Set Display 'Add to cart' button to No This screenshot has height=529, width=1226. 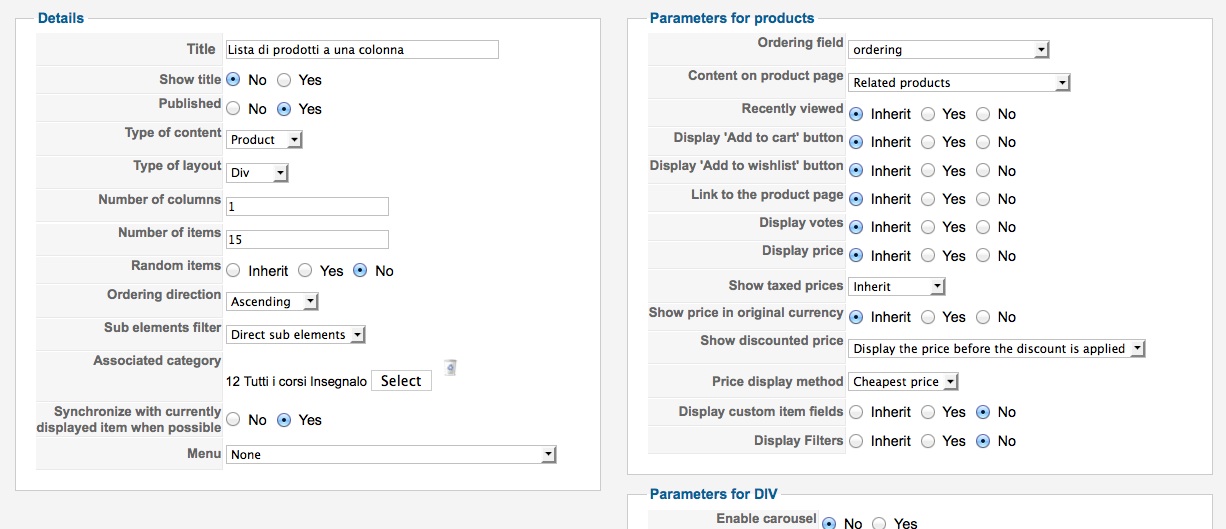tap(982, 142)
